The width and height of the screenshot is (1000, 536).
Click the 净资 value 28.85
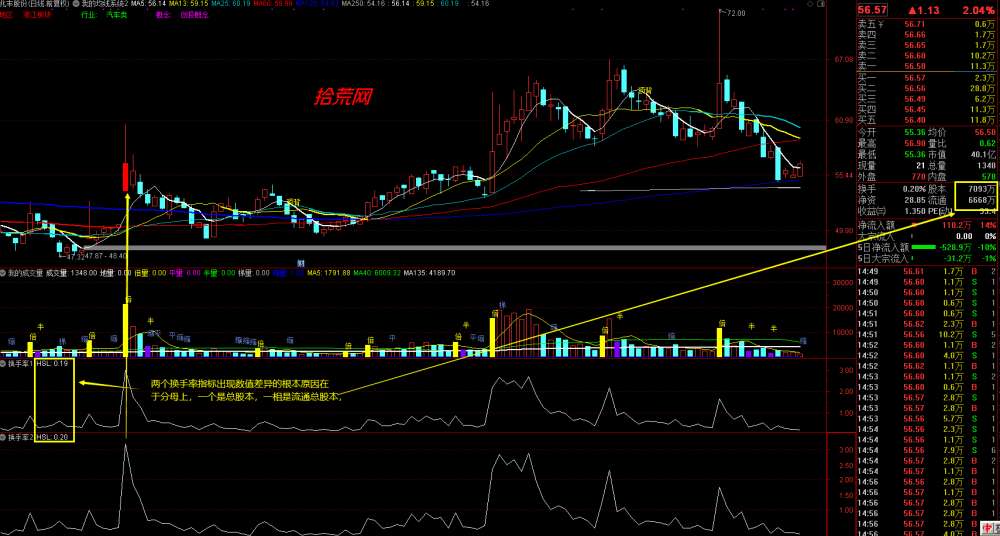click(x=915, y=200)
